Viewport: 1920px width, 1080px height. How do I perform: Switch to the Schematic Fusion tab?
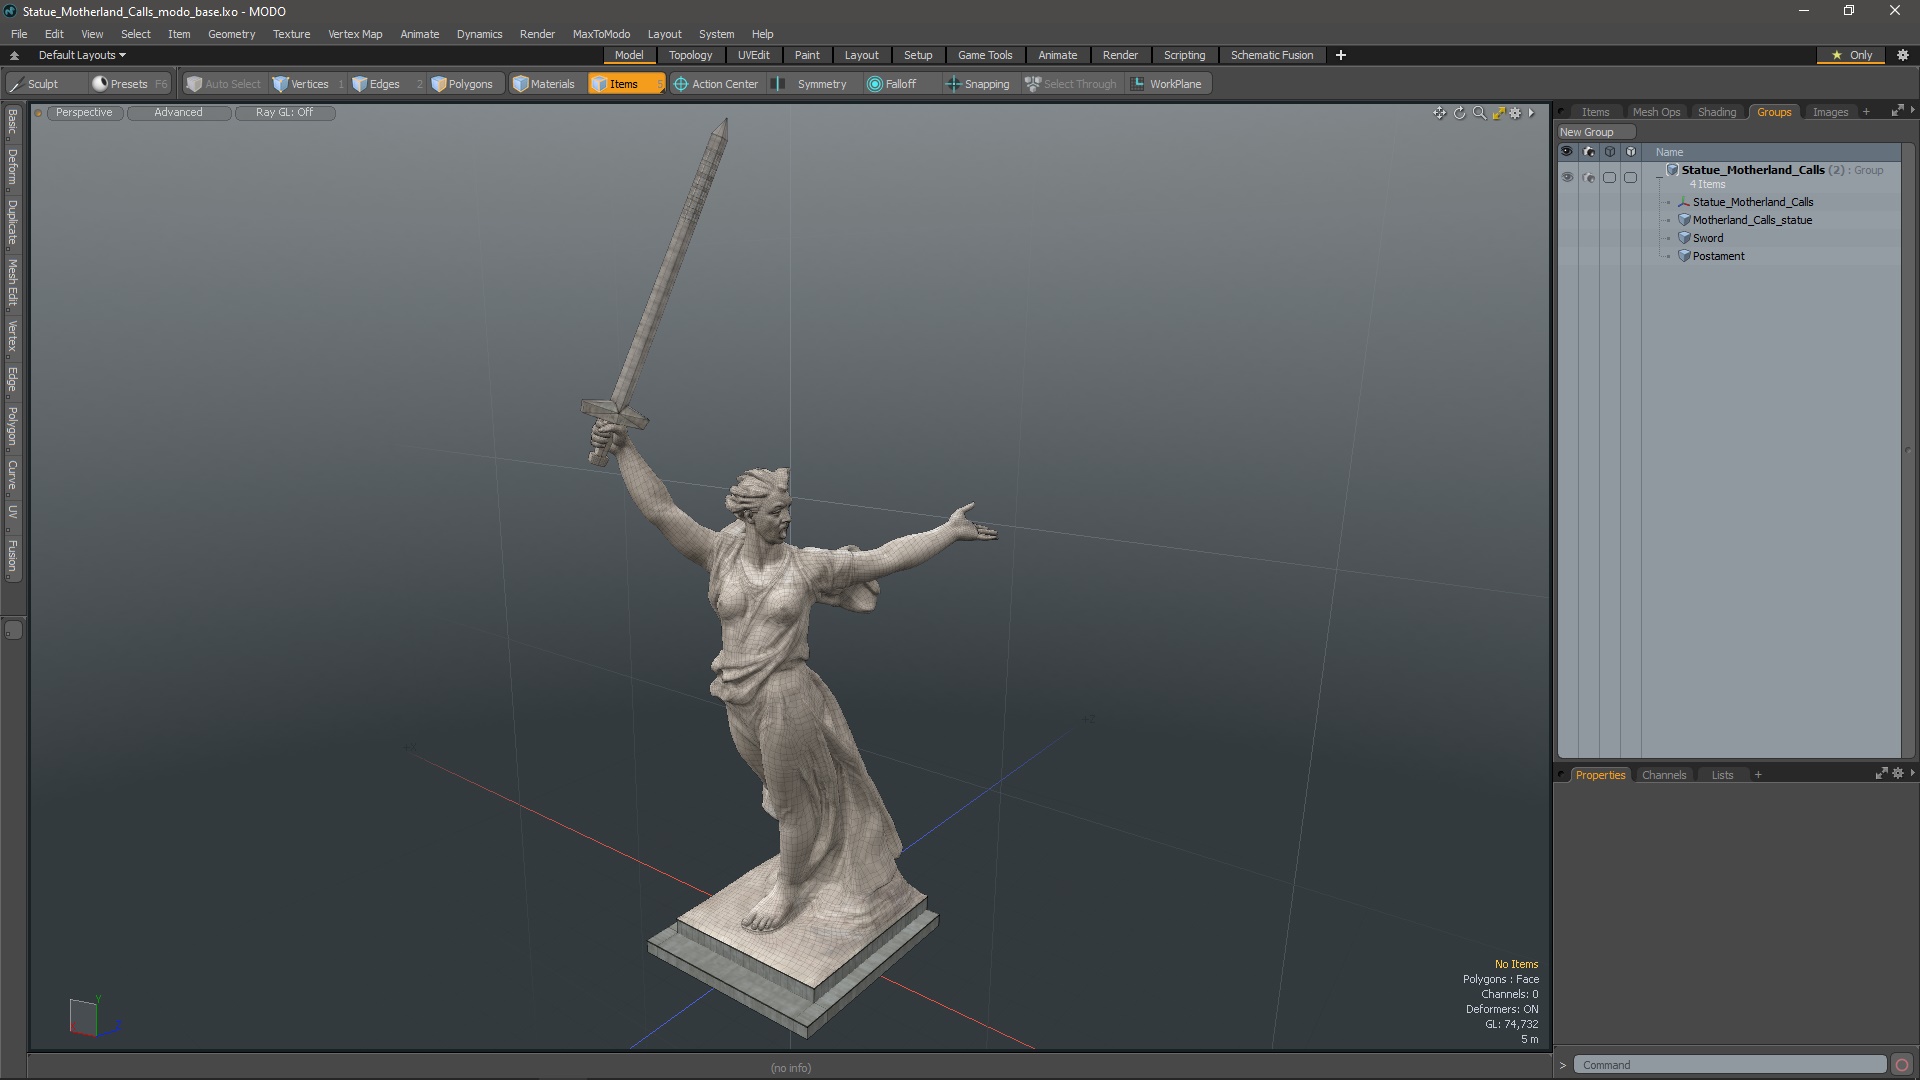pyautogui.click(x=1272, y=55)
